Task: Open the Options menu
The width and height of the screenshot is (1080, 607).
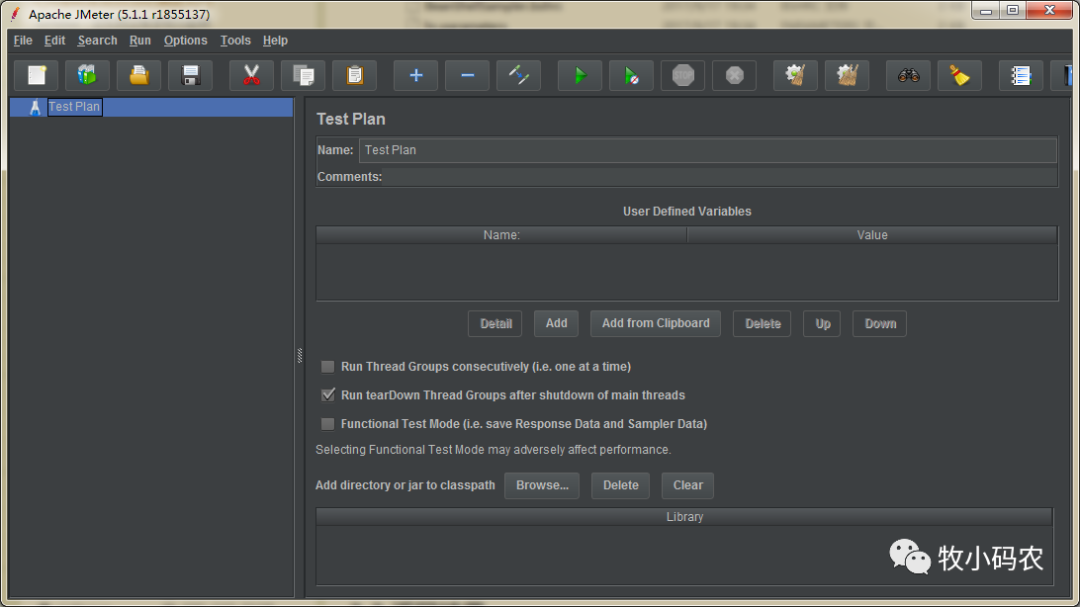Action: (x=185, y=40)
